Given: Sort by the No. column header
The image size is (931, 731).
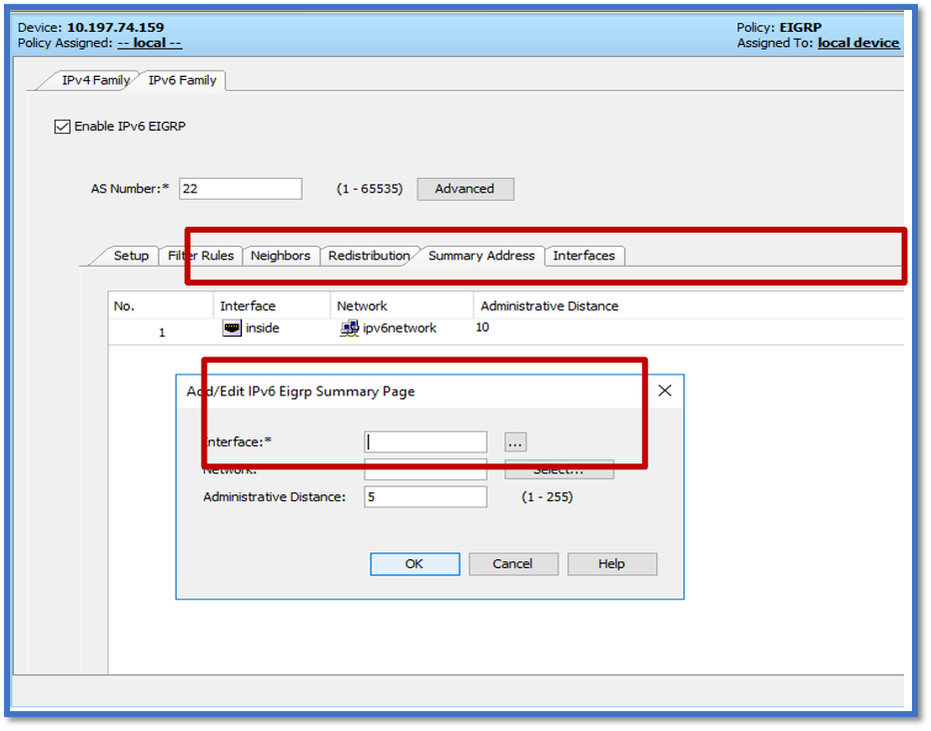Looking at the screenshot, I should (x=160, y=306).
